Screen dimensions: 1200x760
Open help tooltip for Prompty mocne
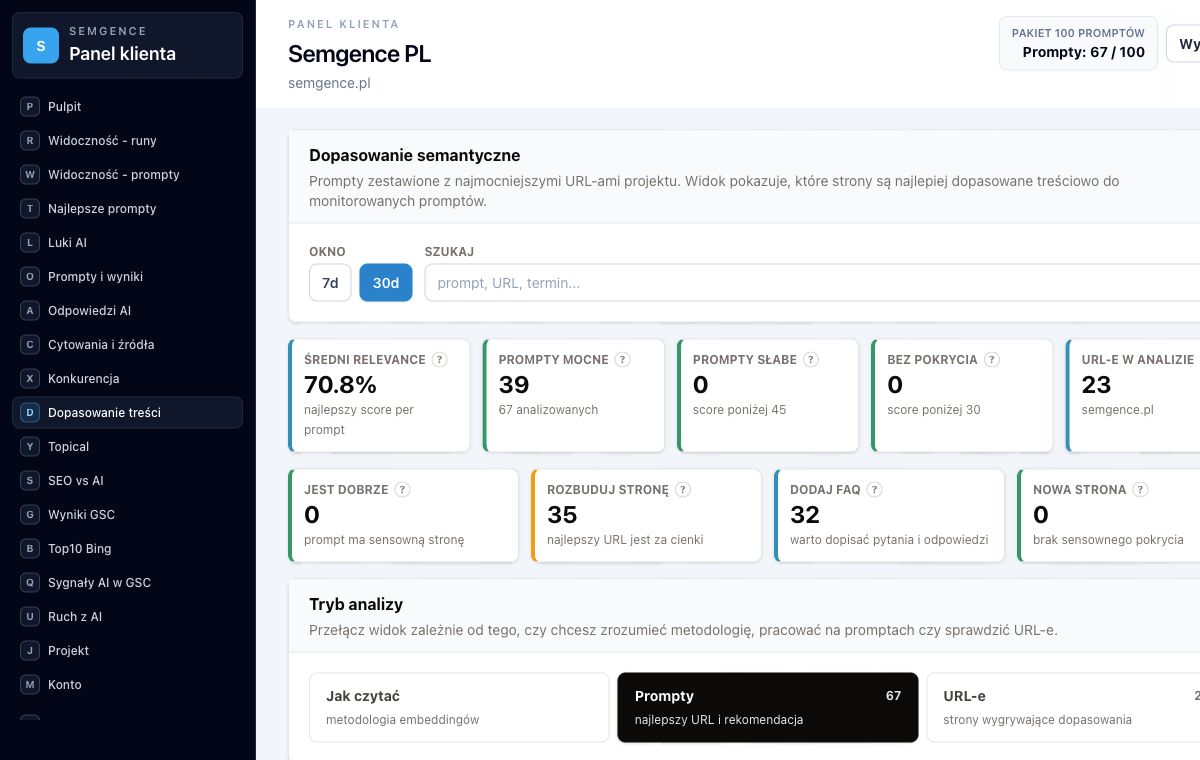click(622, 359)
